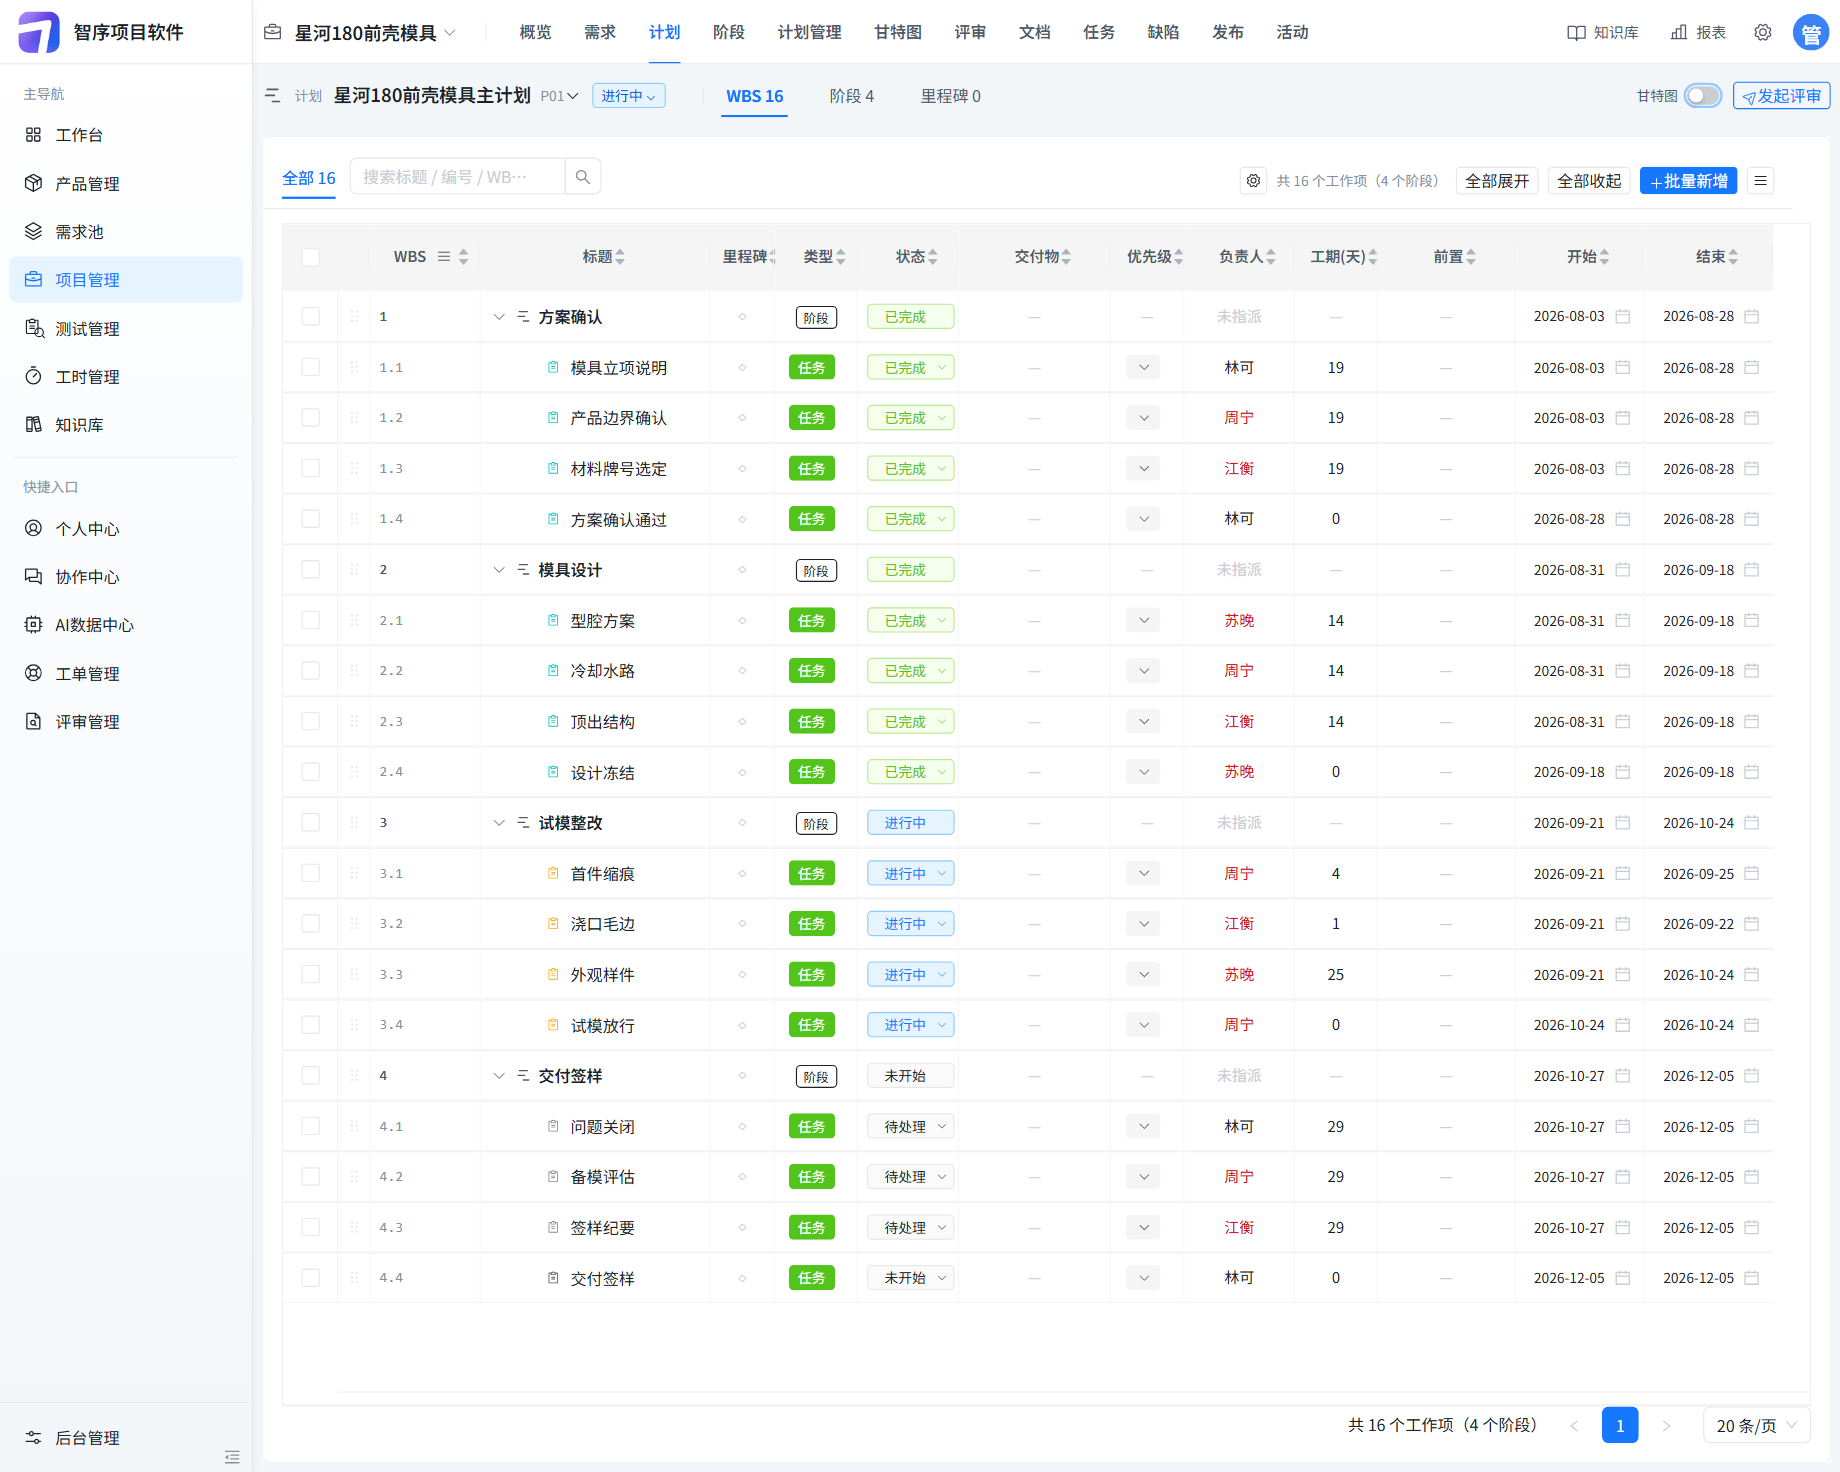
Task: Open the 进行中 plan status dropdown
Action: [x=629, y=96]
